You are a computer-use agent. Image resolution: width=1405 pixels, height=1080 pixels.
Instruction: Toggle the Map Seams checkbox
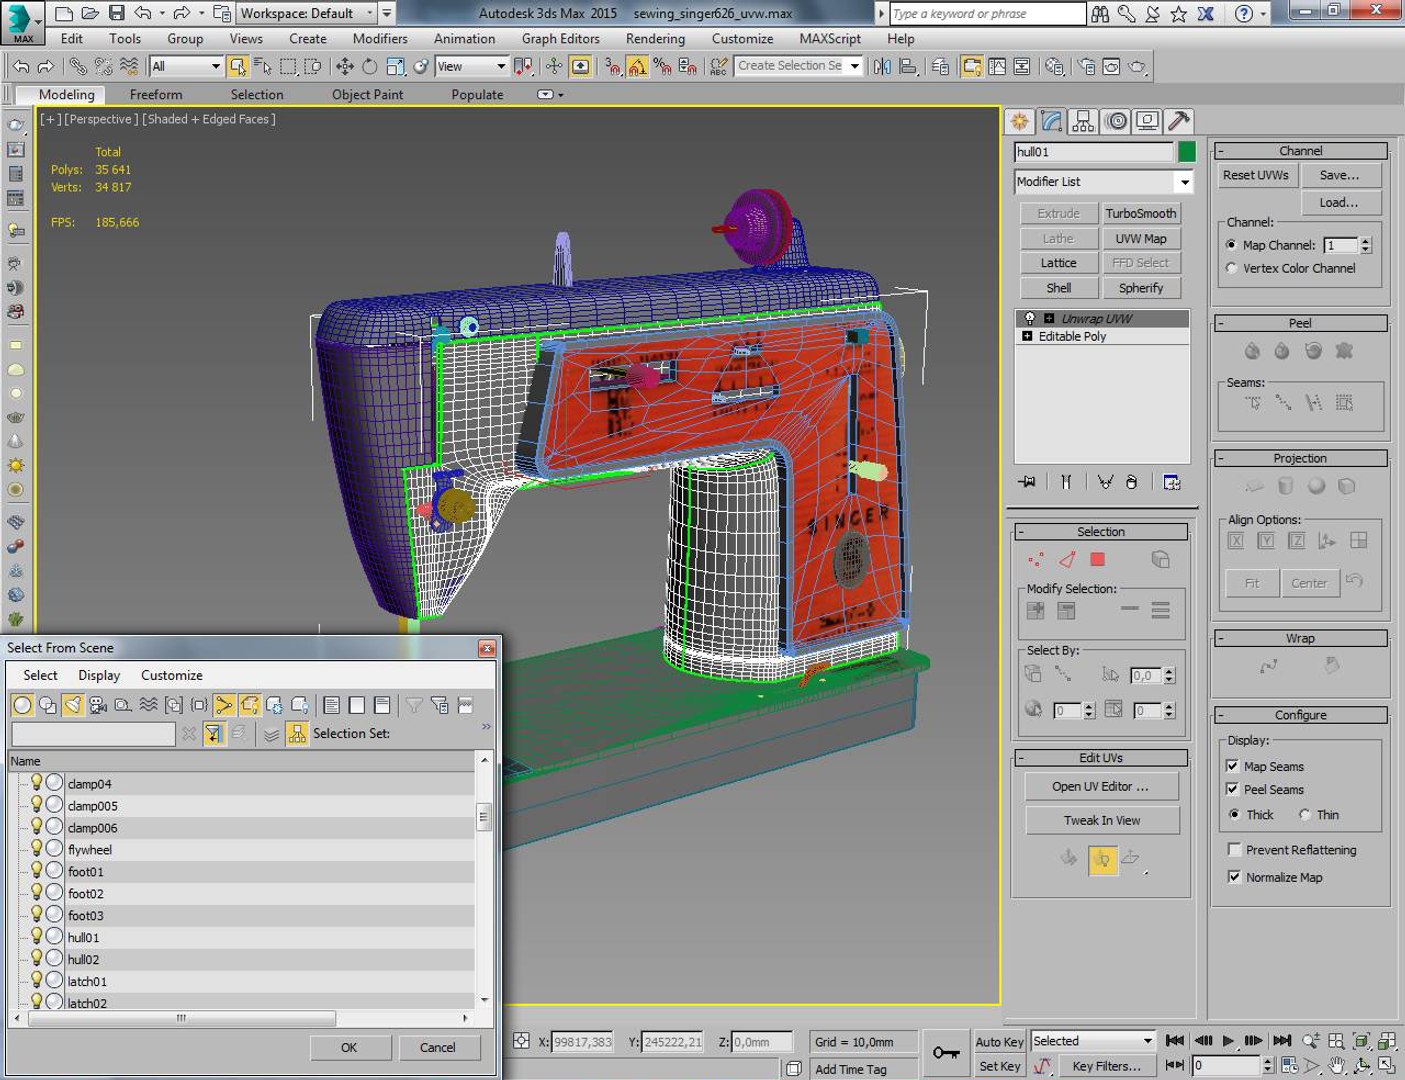pyautogui.click(x=1233, y=766)
